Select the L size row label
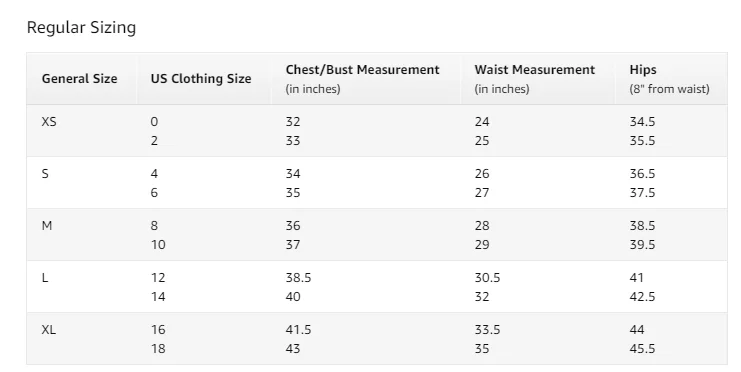 coord(45,278)
